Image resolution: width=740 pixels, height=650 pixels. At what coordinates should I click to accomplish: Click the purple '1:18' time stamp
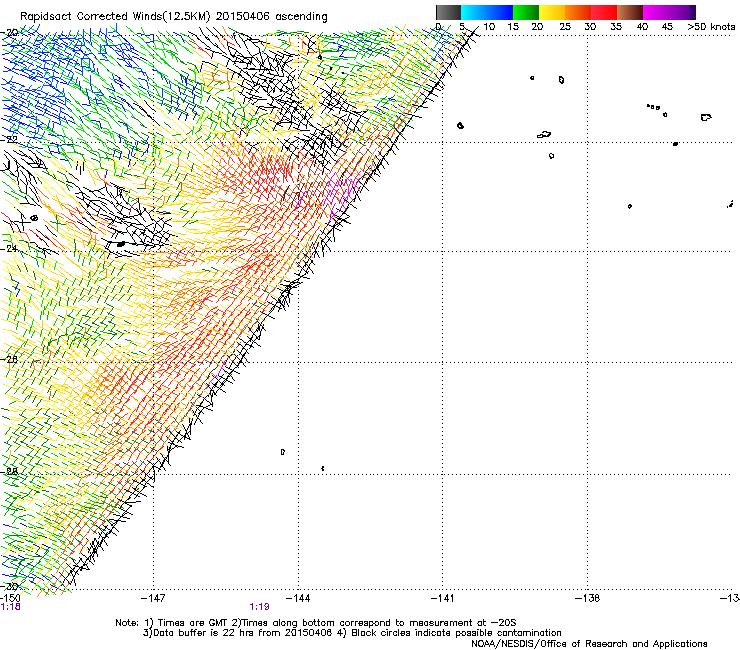[10, 607]
